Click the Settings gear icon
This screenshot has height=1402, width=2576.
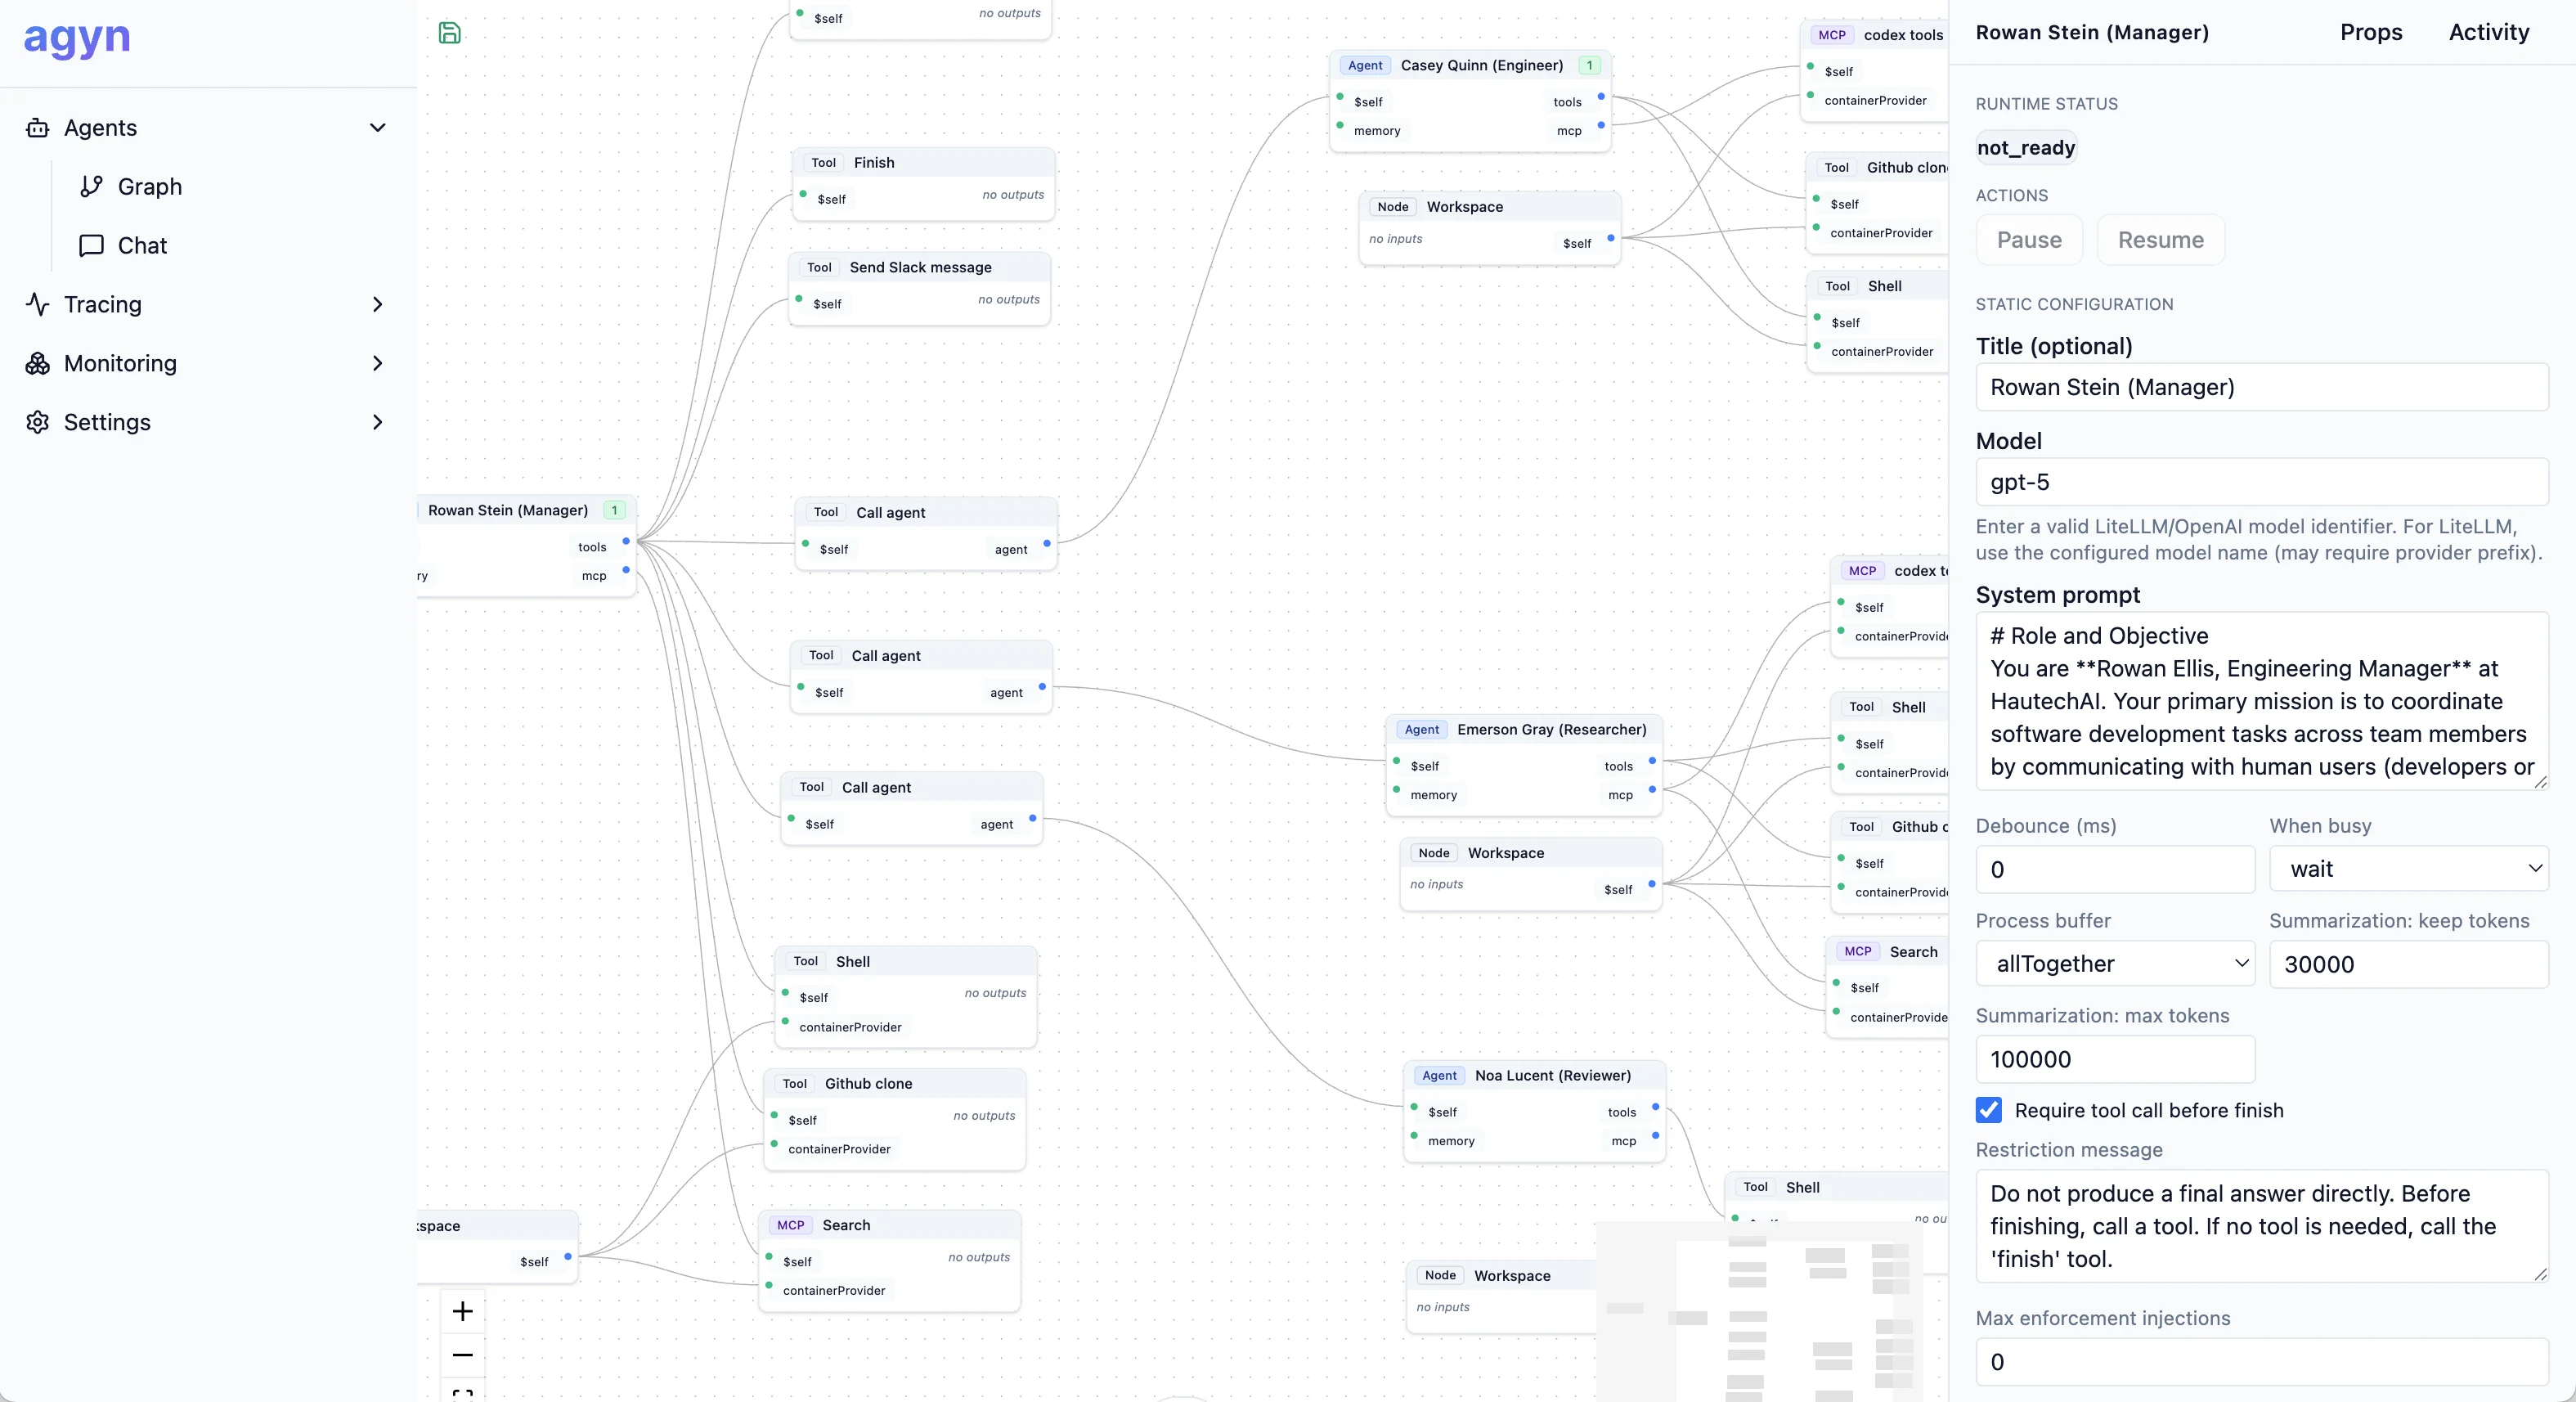point(38,422)
